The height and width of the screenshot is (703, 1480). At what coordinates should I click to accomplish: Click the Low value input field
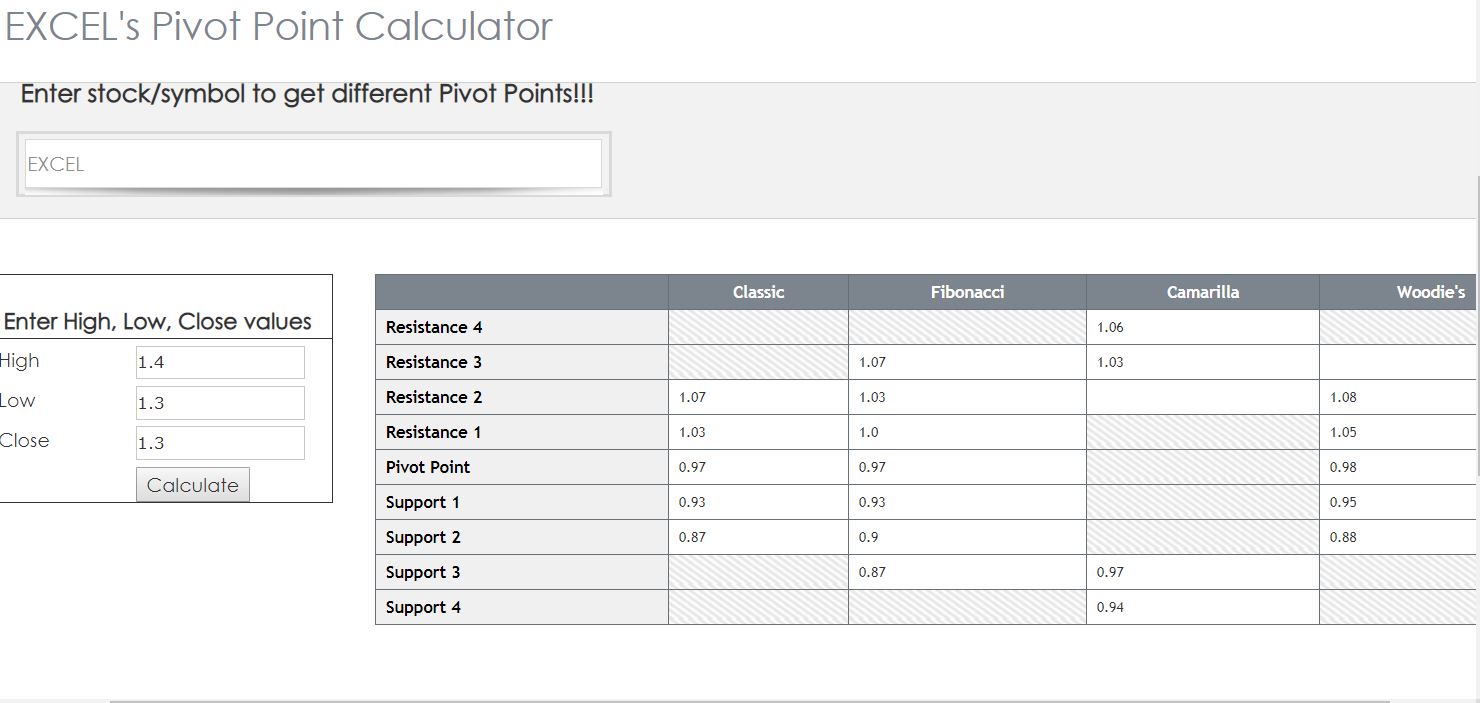tap(220, 403)
